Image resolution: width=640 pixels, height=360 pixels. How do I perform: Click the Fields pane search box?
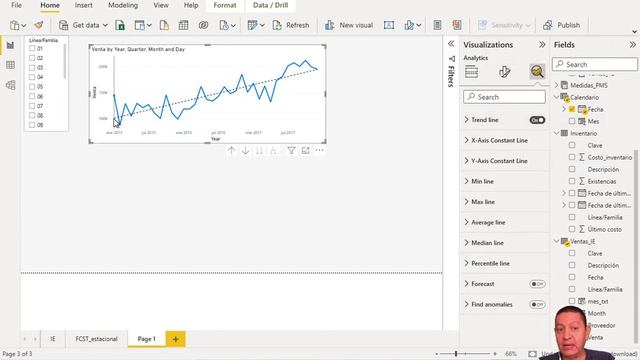click(x=595, y=64)
